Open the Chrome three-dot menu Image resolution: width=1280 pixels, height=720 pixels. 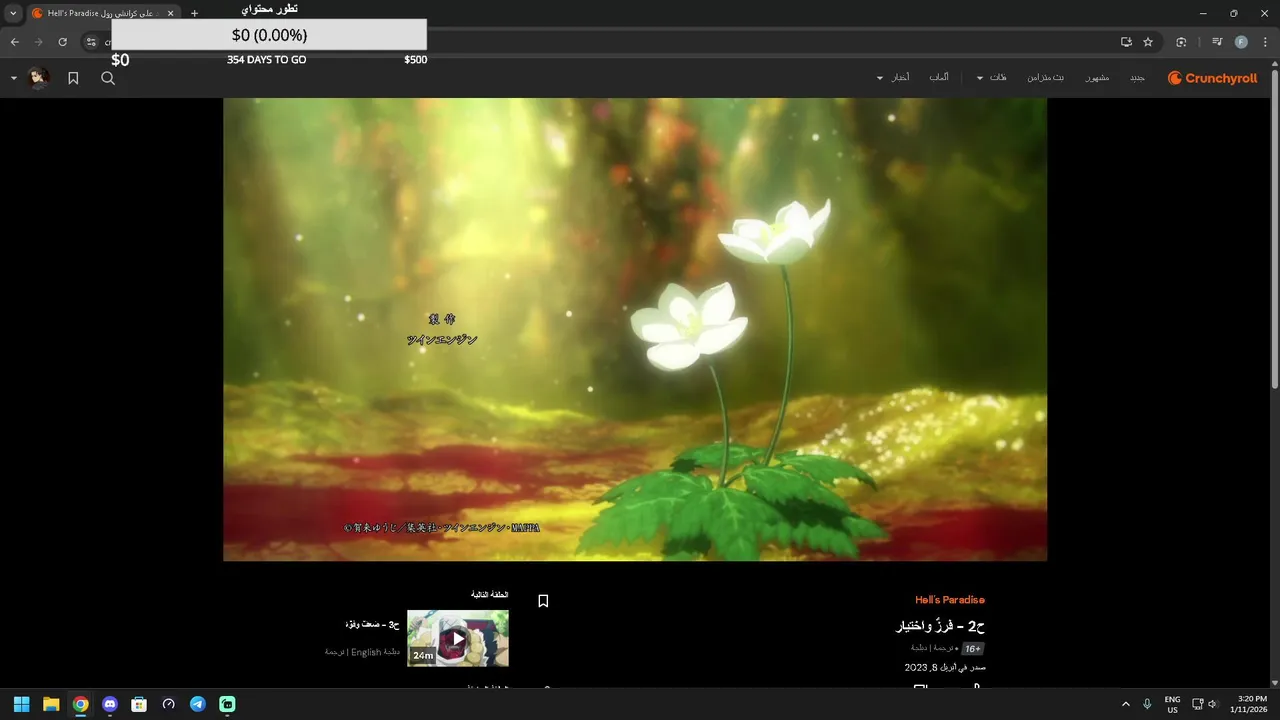1265,42
